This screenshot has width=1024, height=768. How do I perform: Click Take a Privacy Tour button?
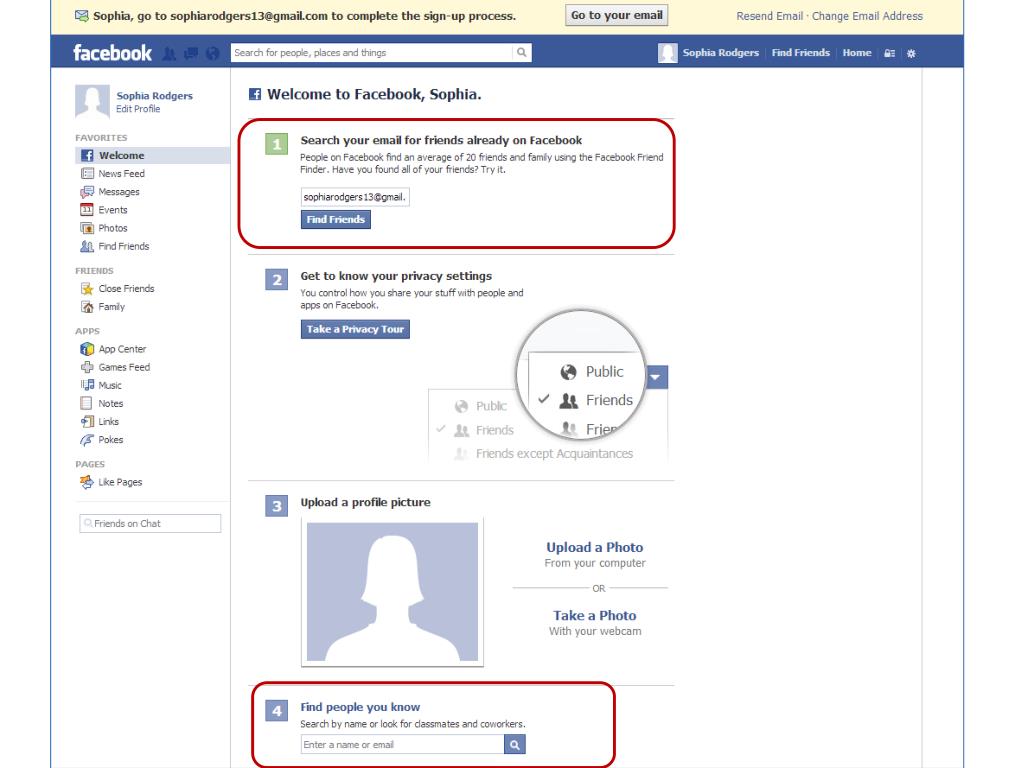355,329
